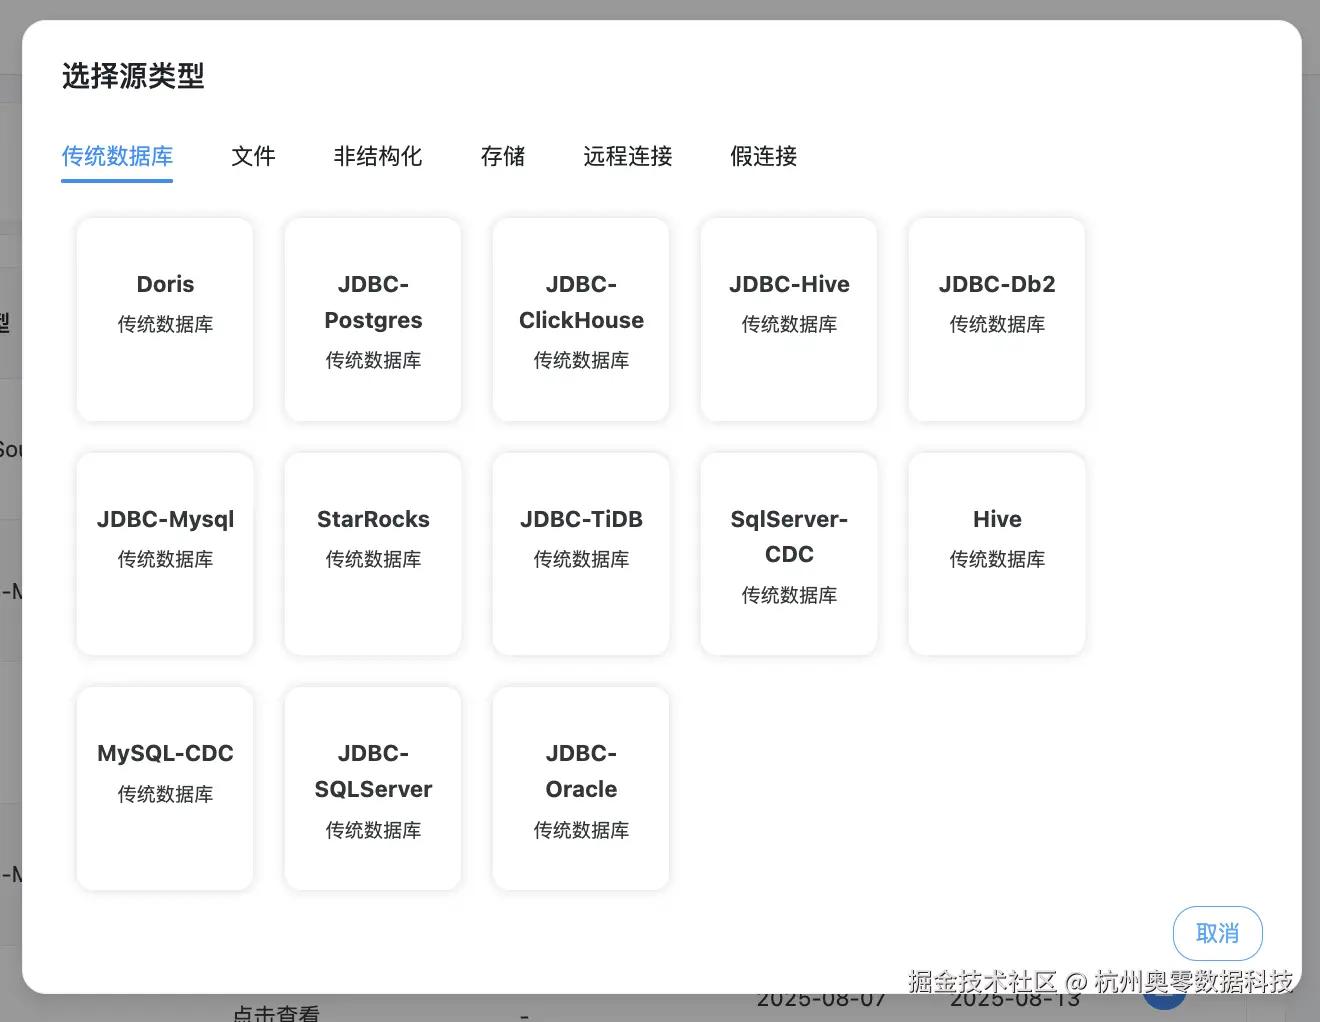This screenshot has height=1022, width=1320.
Task: Pick the JDBC-SQLServer source card
Action: tap(373, 789)
